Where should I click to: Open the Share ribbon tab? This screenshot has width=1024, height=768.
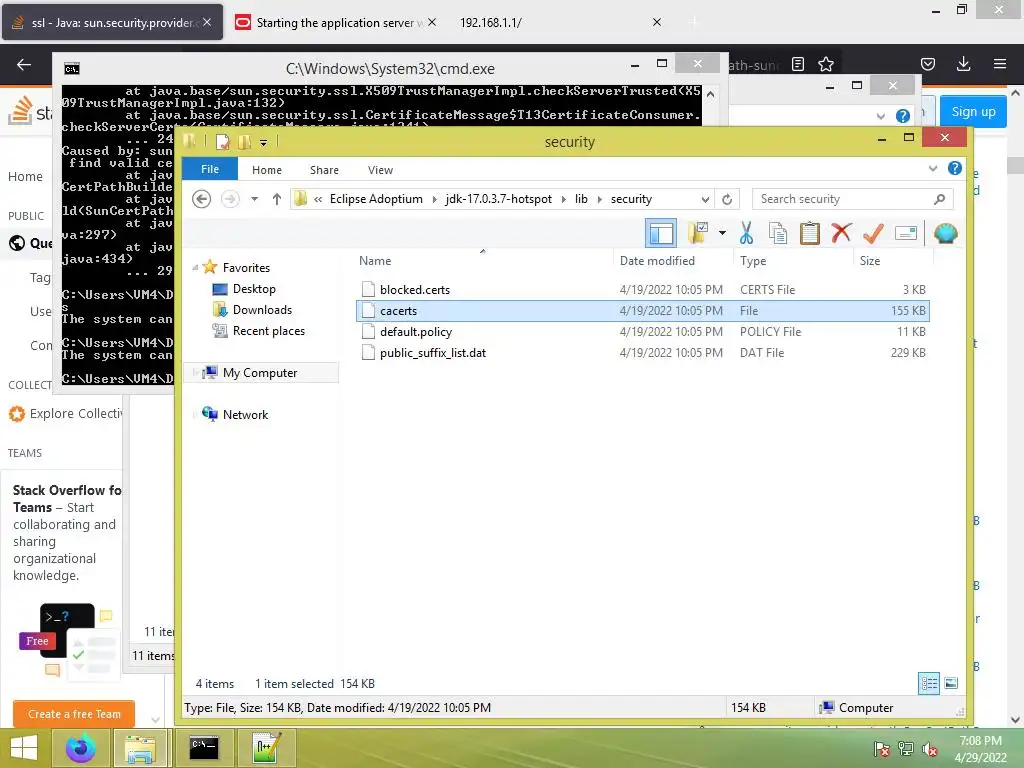coord(324,170)
